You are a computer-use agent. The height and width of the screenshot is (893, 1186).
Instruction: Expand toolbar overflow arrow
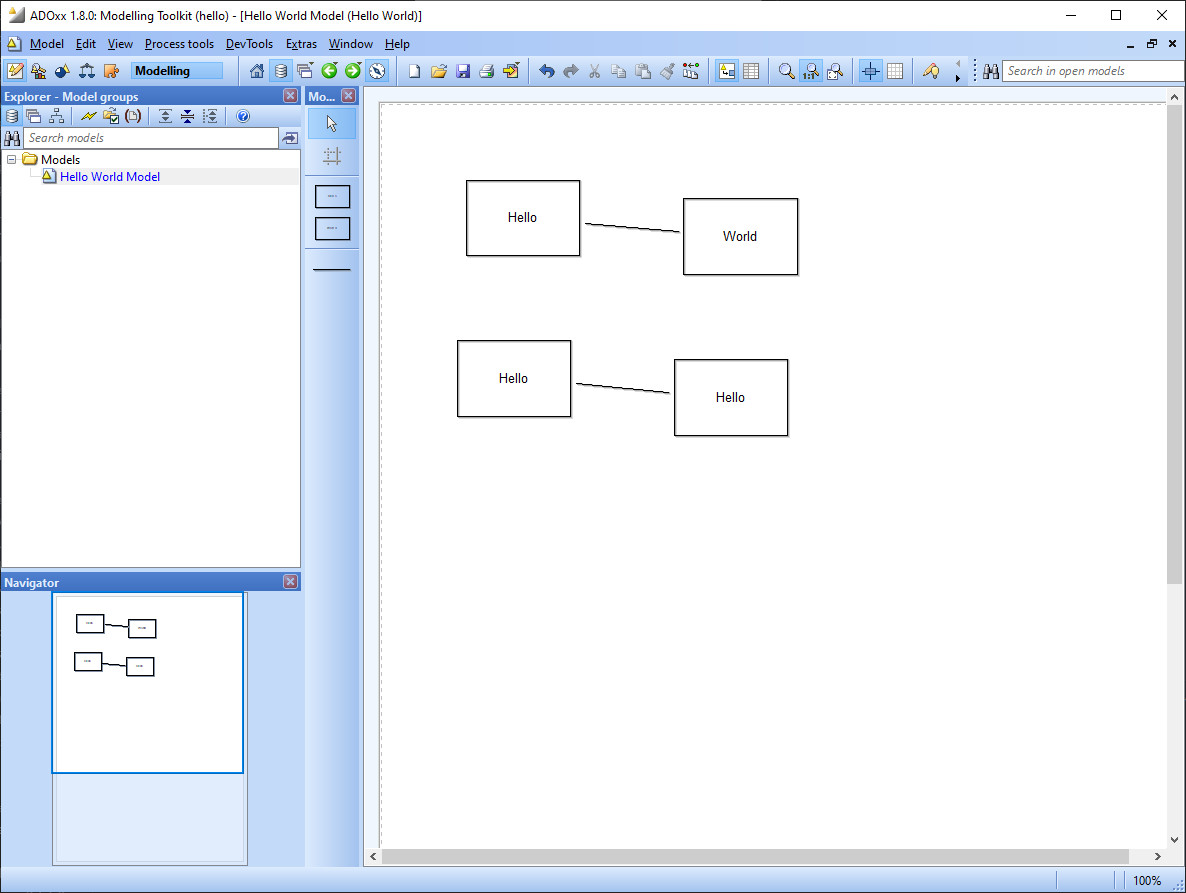[x=958, y=78]
